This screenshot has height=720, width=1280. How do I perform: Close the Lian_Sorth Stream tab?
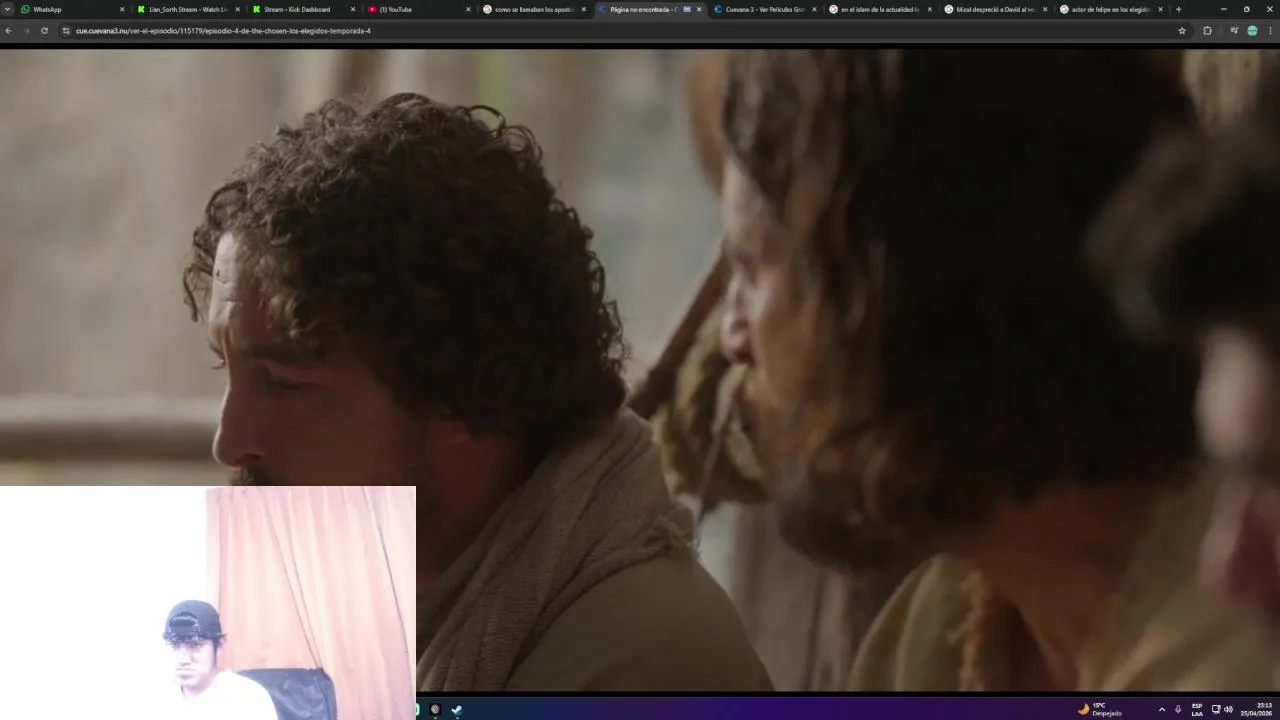(x=237, y=9)
